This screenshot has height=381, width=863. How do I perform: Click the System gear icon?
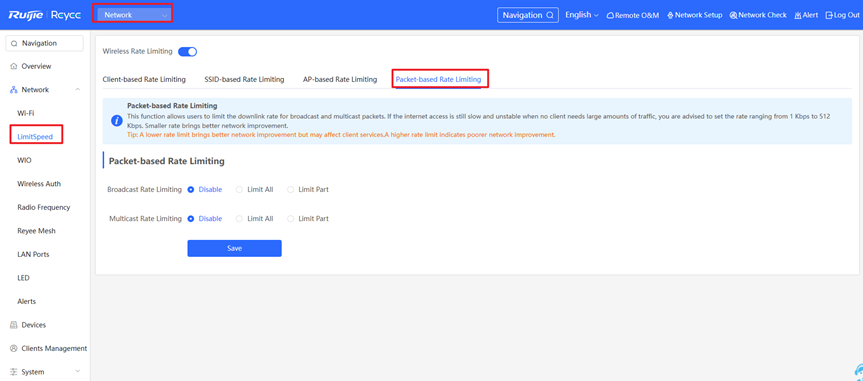14,372
